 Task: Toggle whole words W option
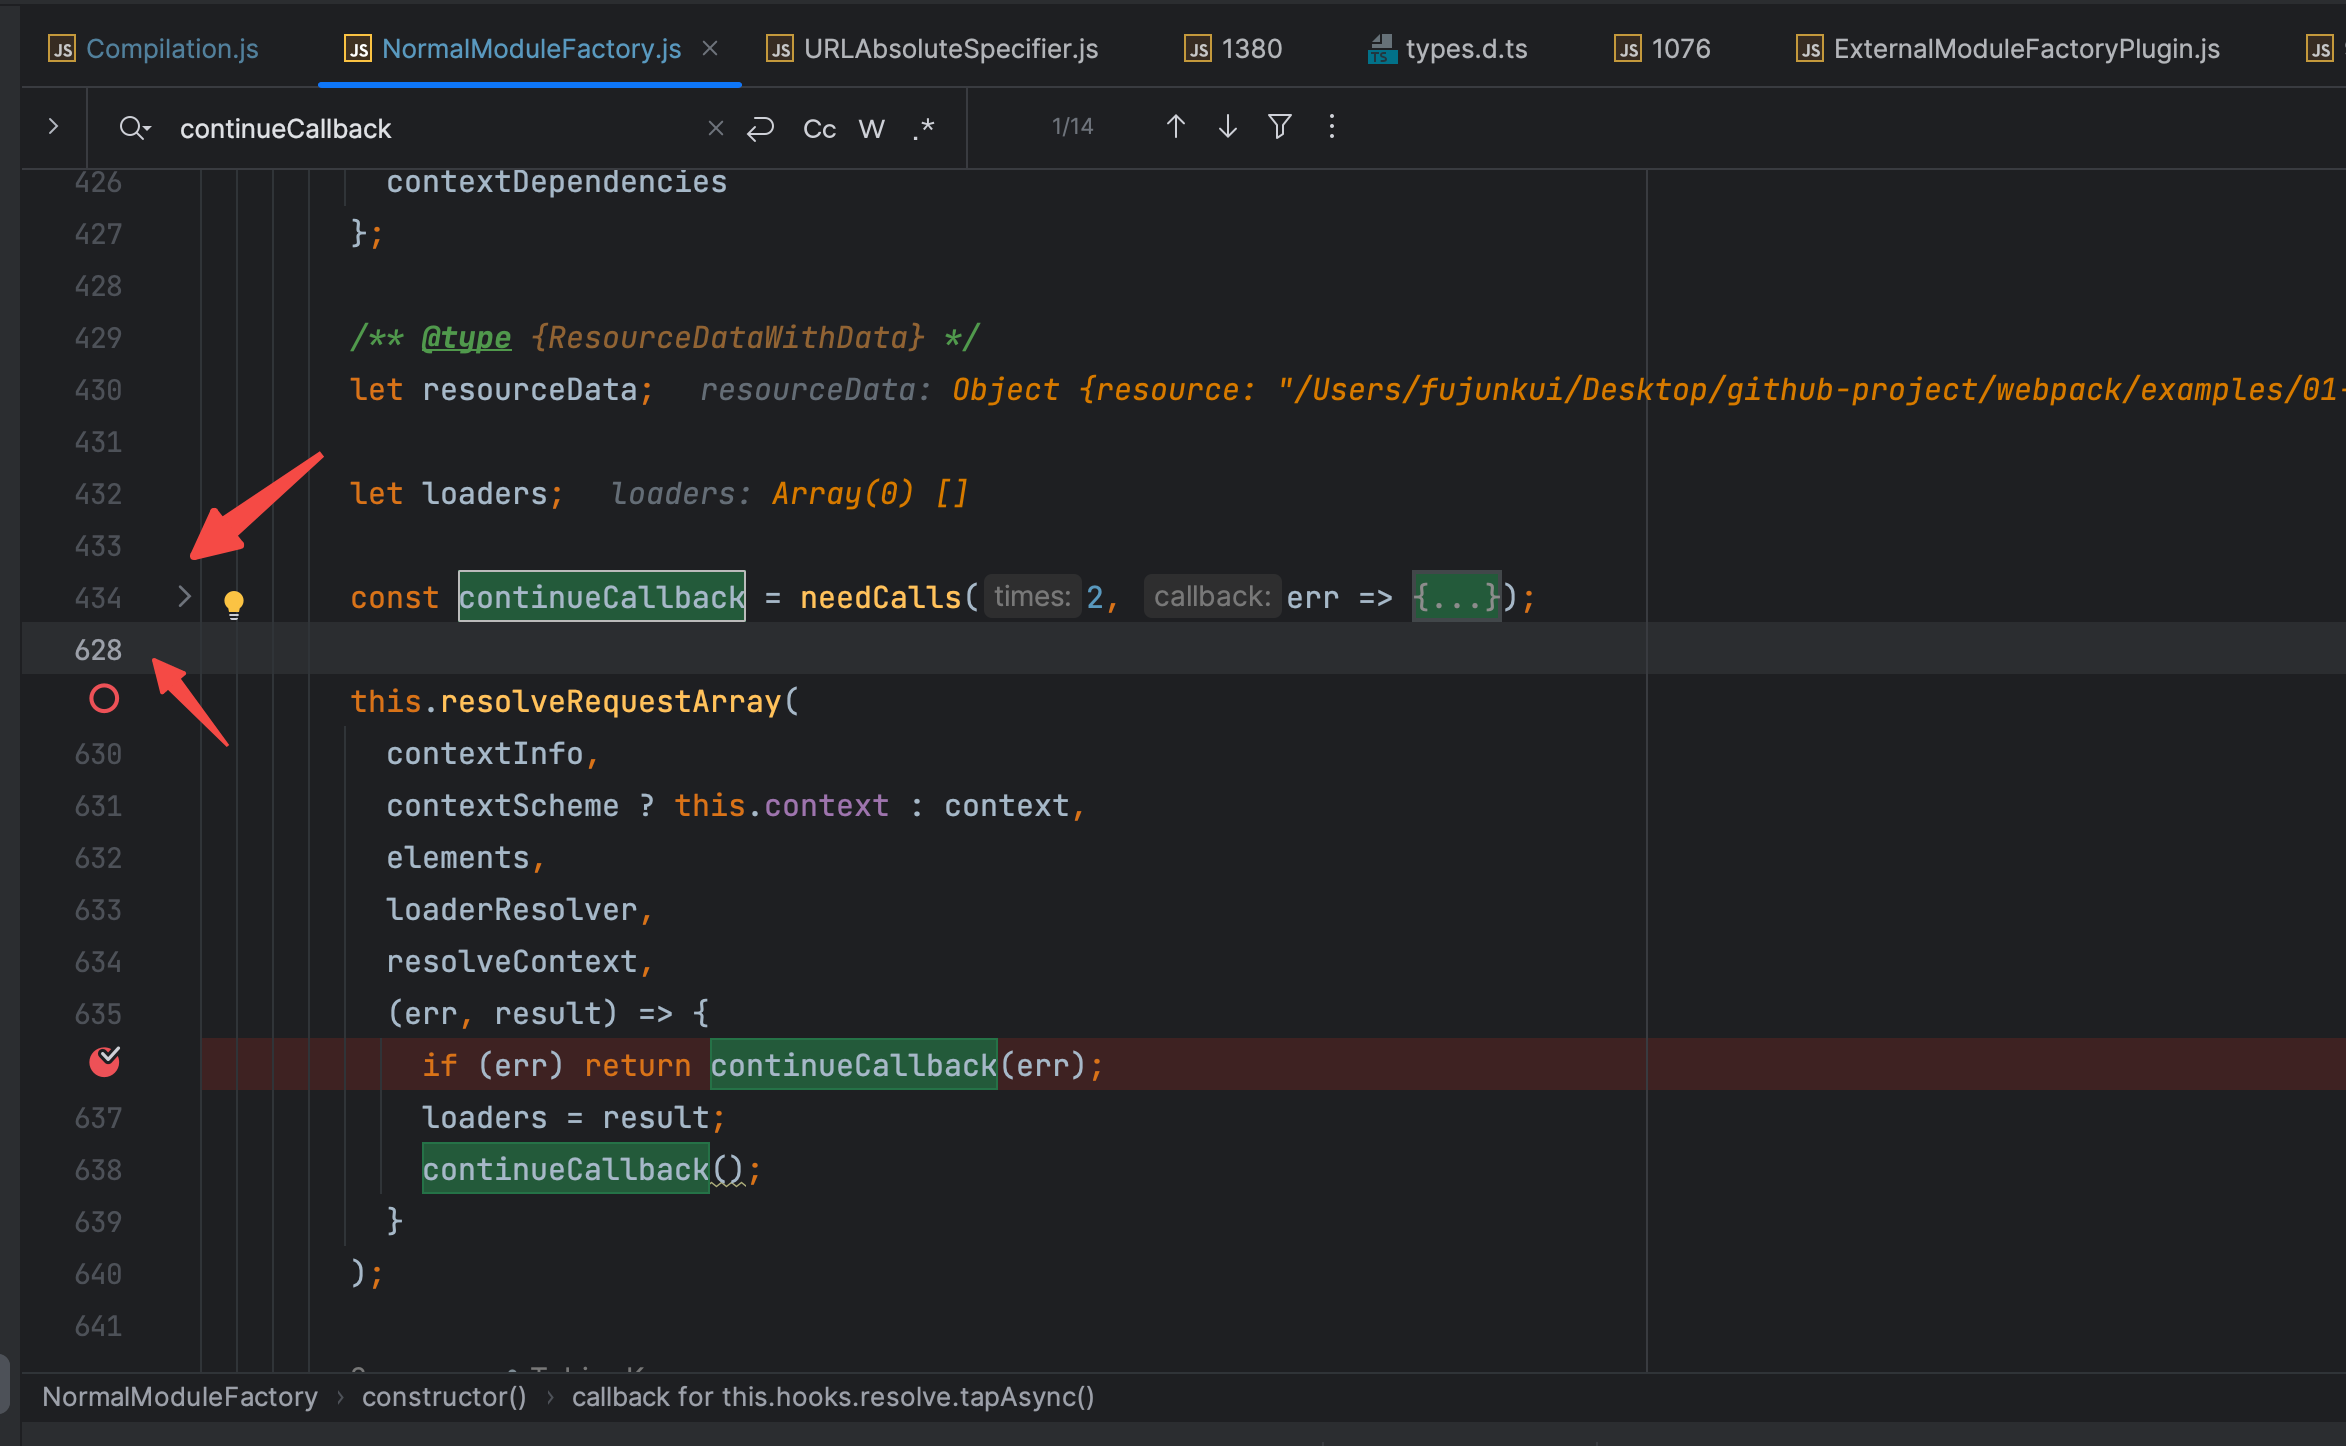pyautogui.click(x=872, y=129)
